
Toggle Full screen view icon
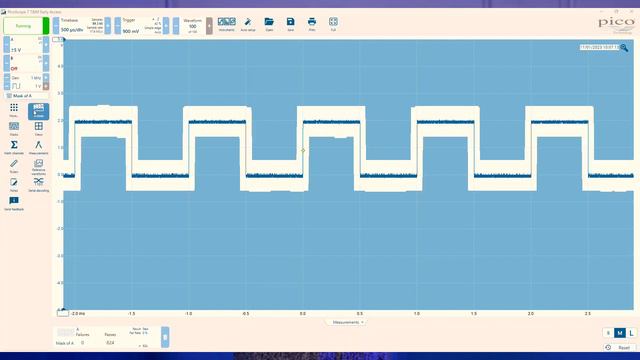click(333, 24)
